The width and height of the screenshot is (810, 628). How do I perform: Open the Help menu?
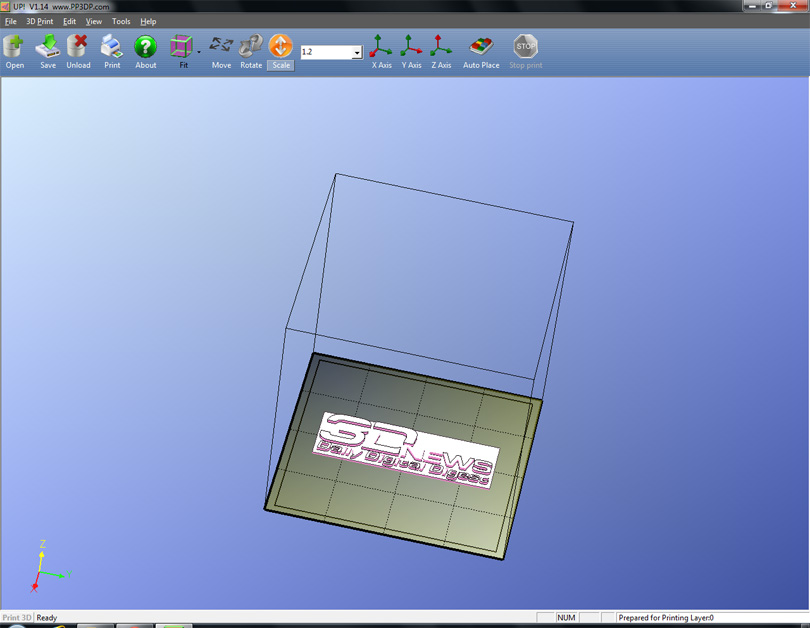point(148,21)
